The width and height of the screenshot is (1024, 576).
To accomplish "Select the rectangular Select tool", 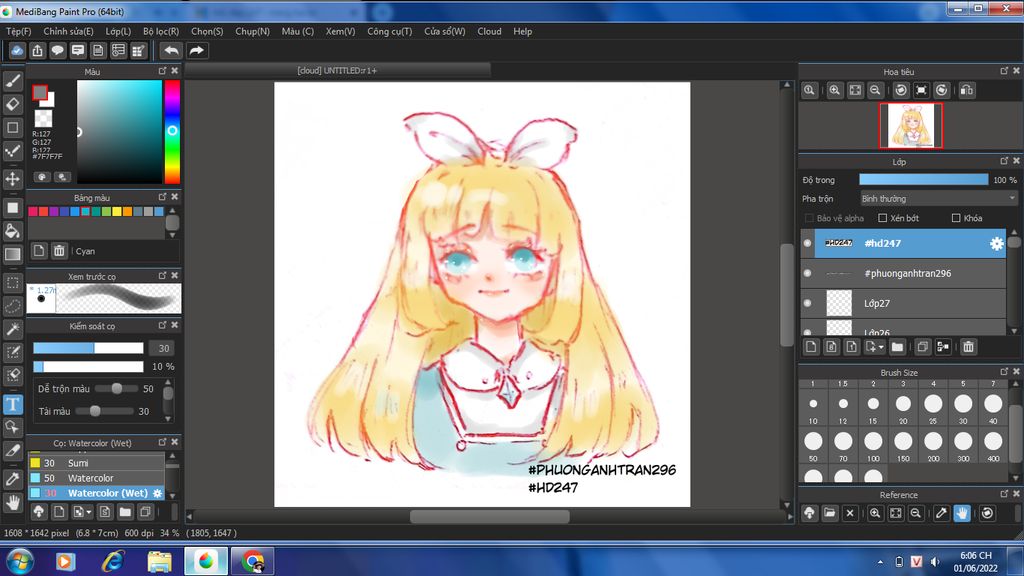I will (13, 283).
